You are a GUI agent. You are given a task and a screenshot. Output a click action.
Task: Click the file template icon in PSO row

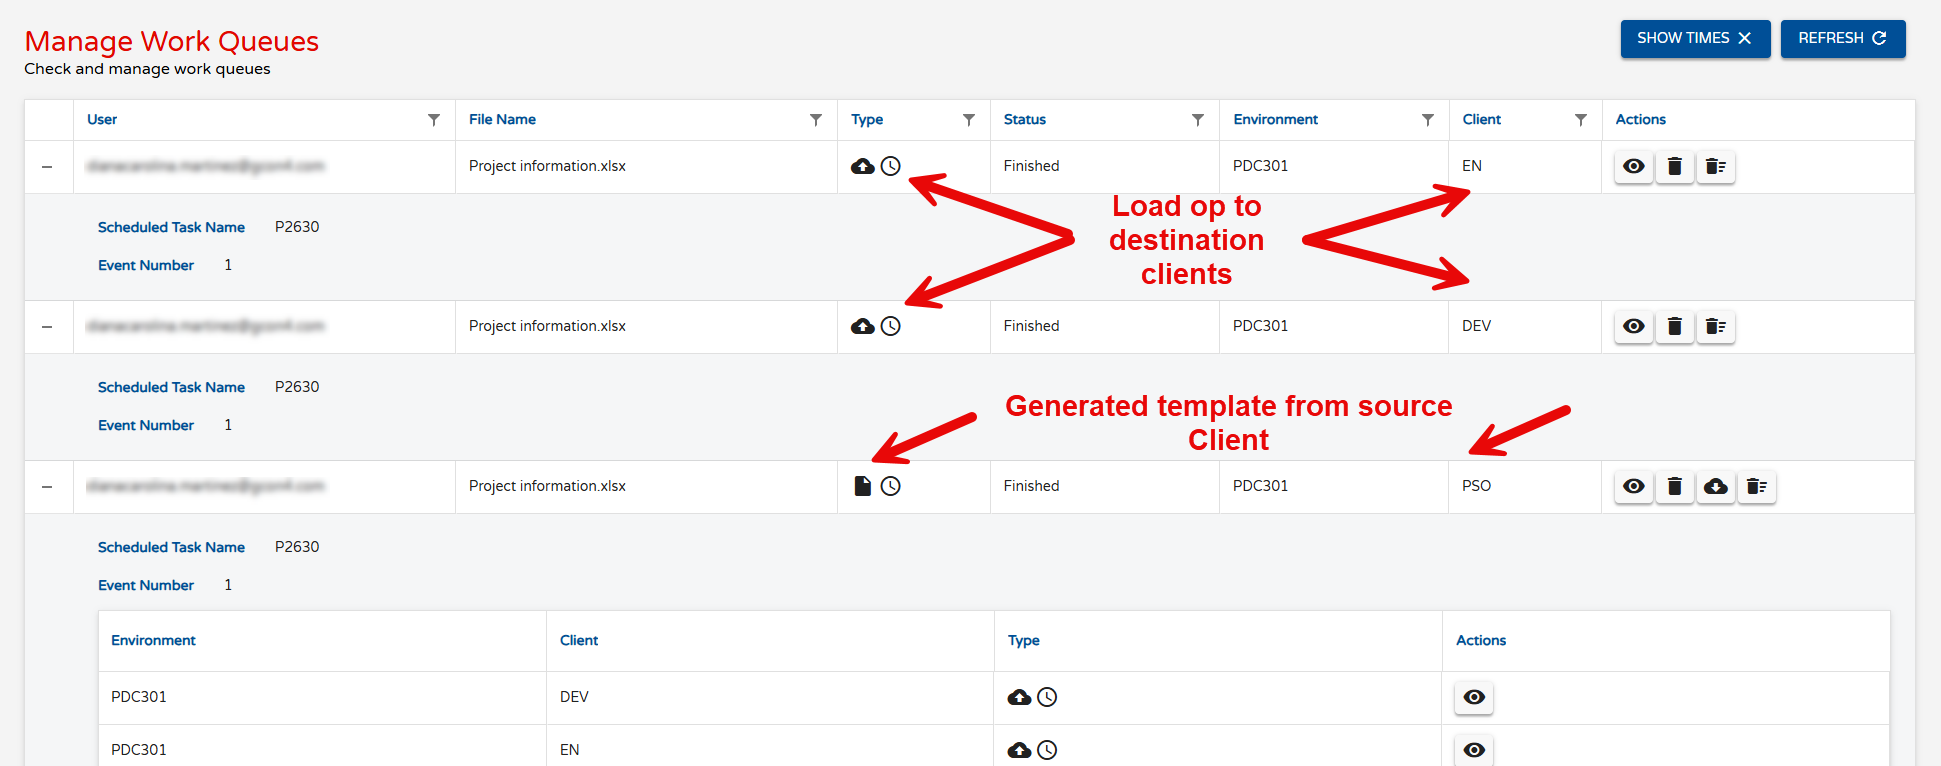pos(863,486)
